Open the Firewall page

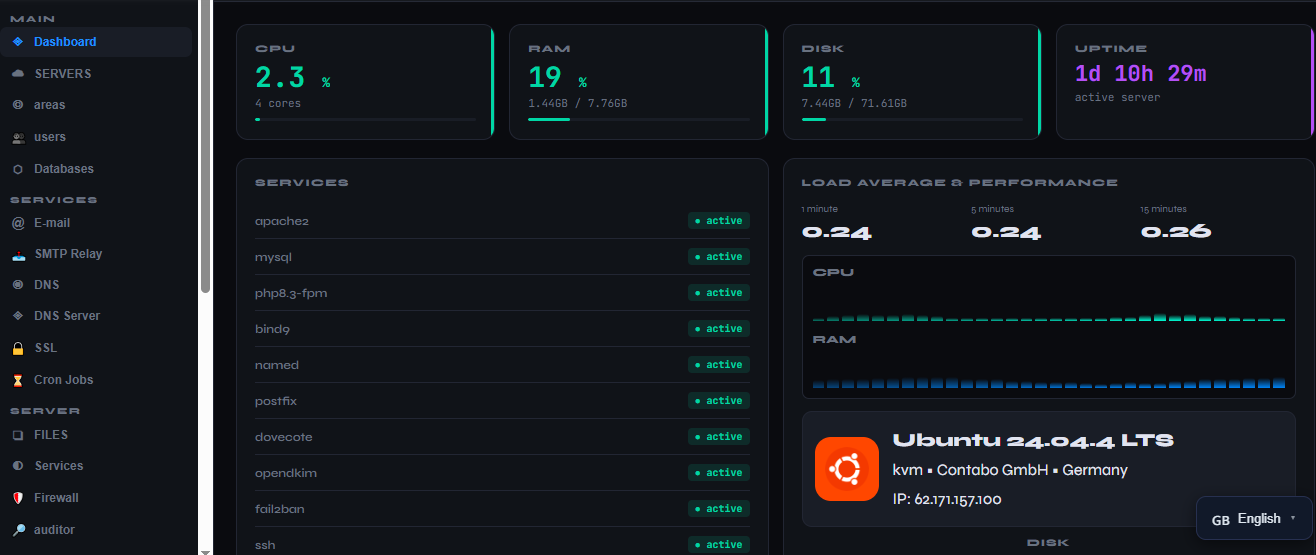[97, 498]
